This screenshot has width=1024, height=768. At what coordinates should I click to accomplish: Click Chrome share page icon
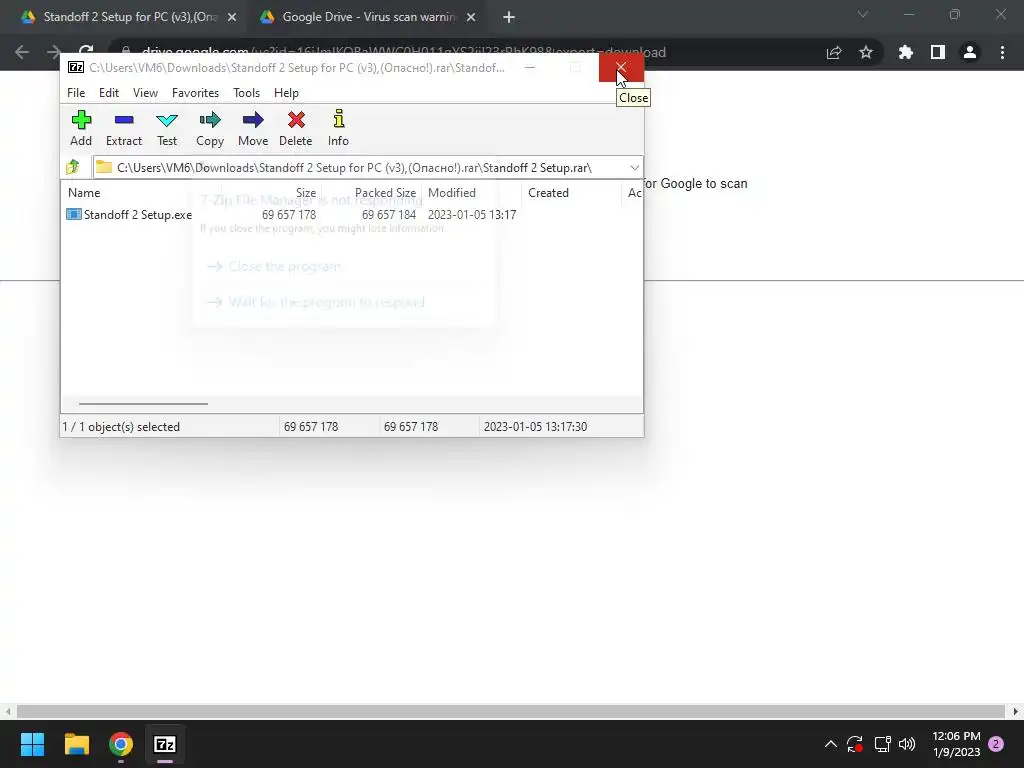pyautogui.click(x=834, y=52)
